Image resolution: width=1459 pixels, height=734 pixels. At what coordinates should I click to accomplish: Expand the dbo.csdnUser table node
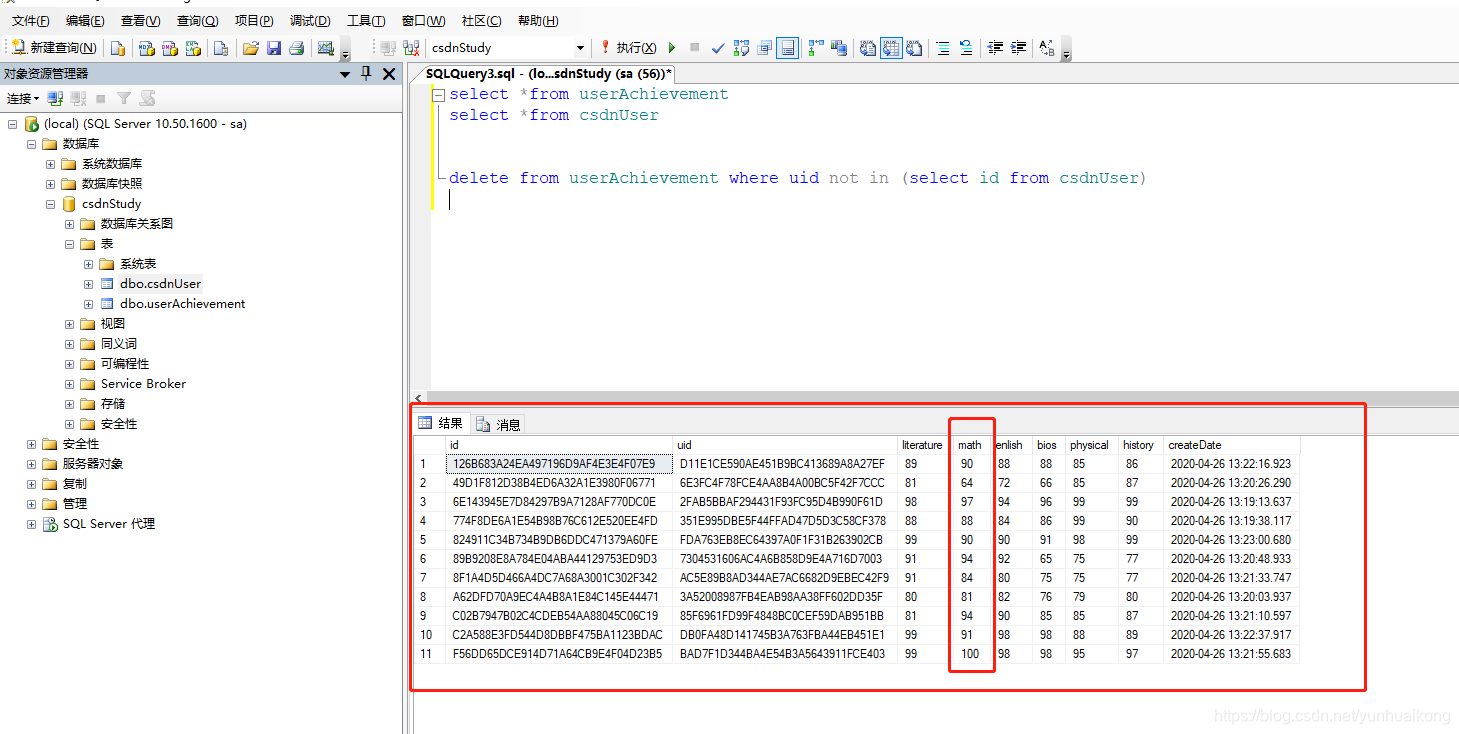(x=88, y=283)
